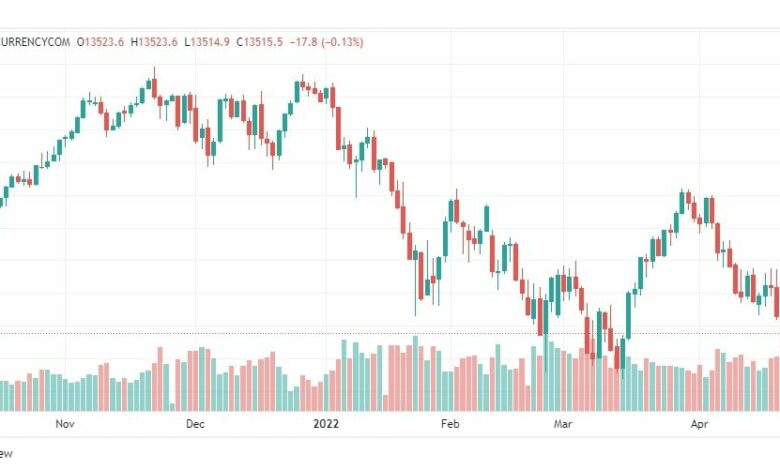Select the 2022 year marker on time axis
Image resolution: width=780 pixels, height=470 pixels.
(x=326, y=424)
